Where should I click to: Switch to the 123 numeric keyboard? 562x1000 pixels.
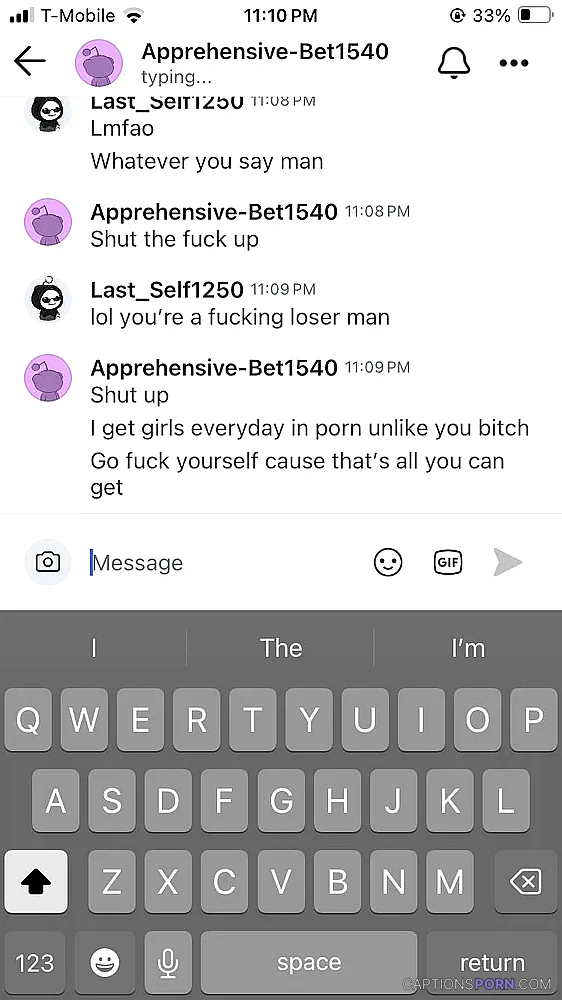pos(34,962)
